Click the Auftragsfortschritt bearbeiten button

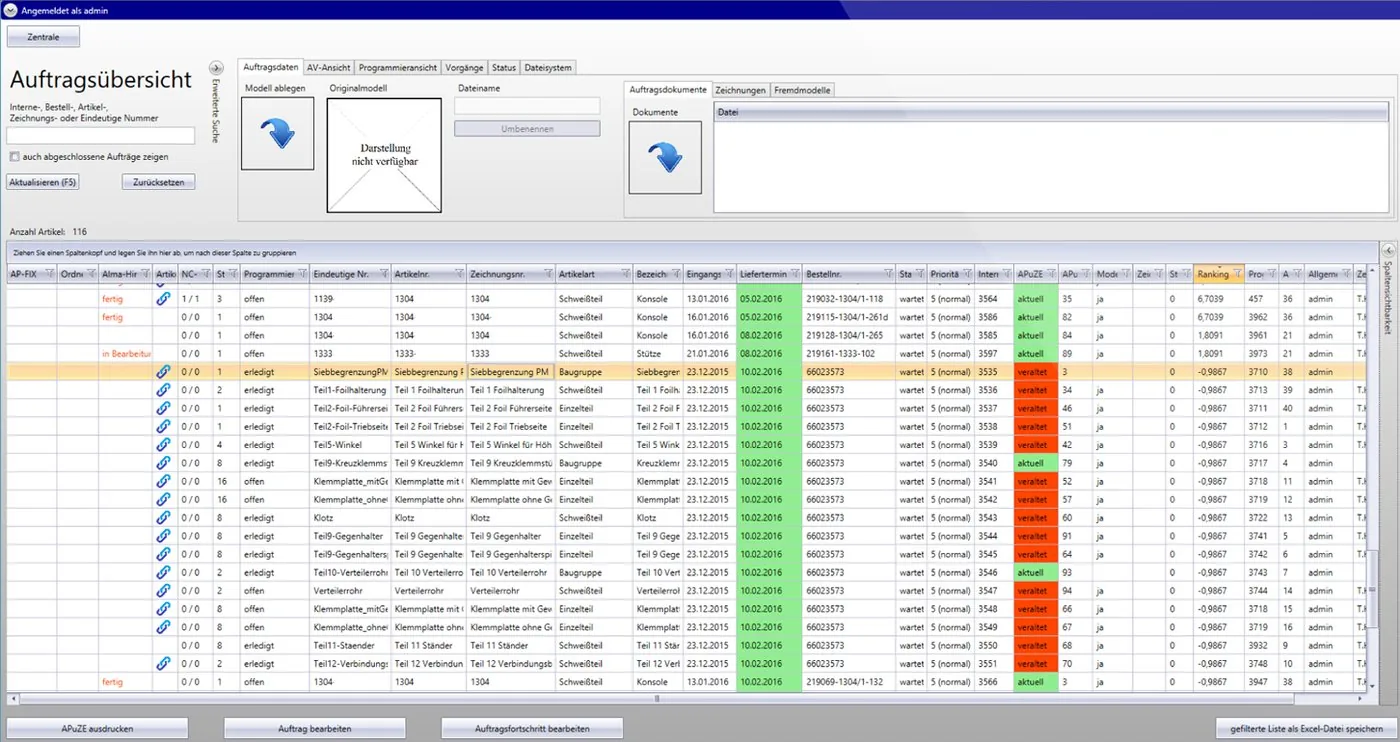pos(532,729)
